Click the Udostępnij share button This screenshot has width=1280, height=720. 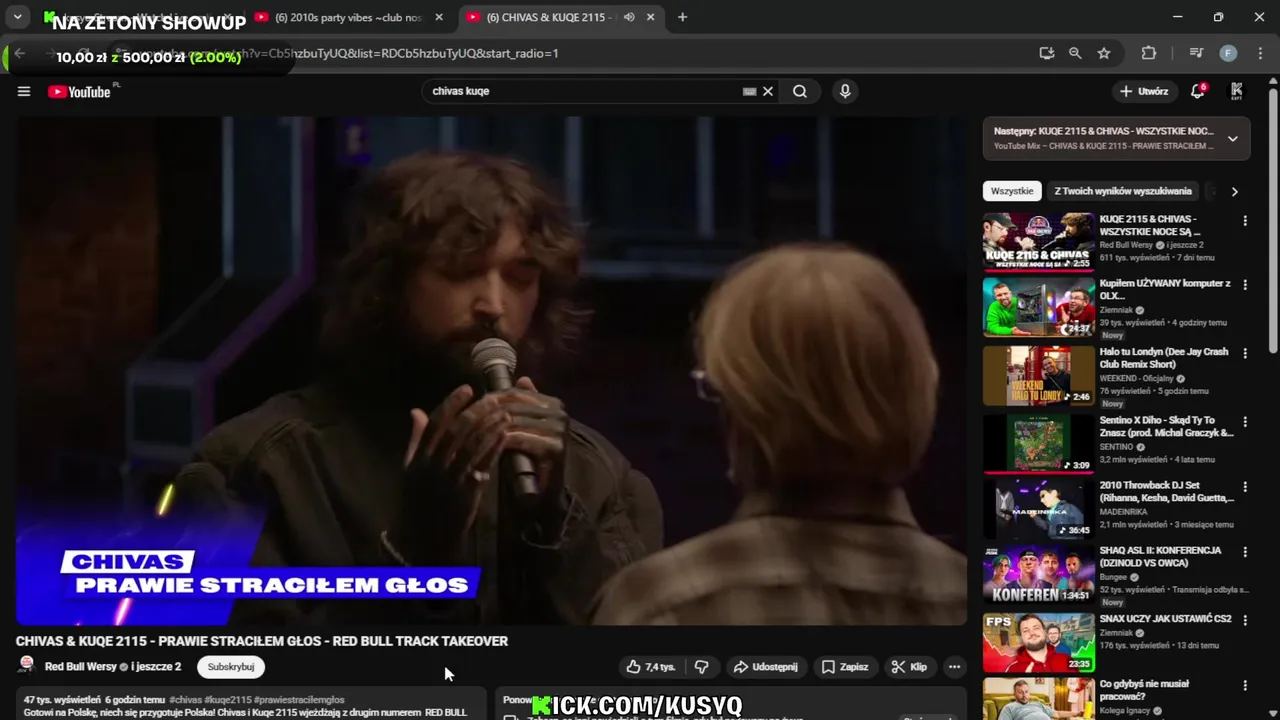766,667
